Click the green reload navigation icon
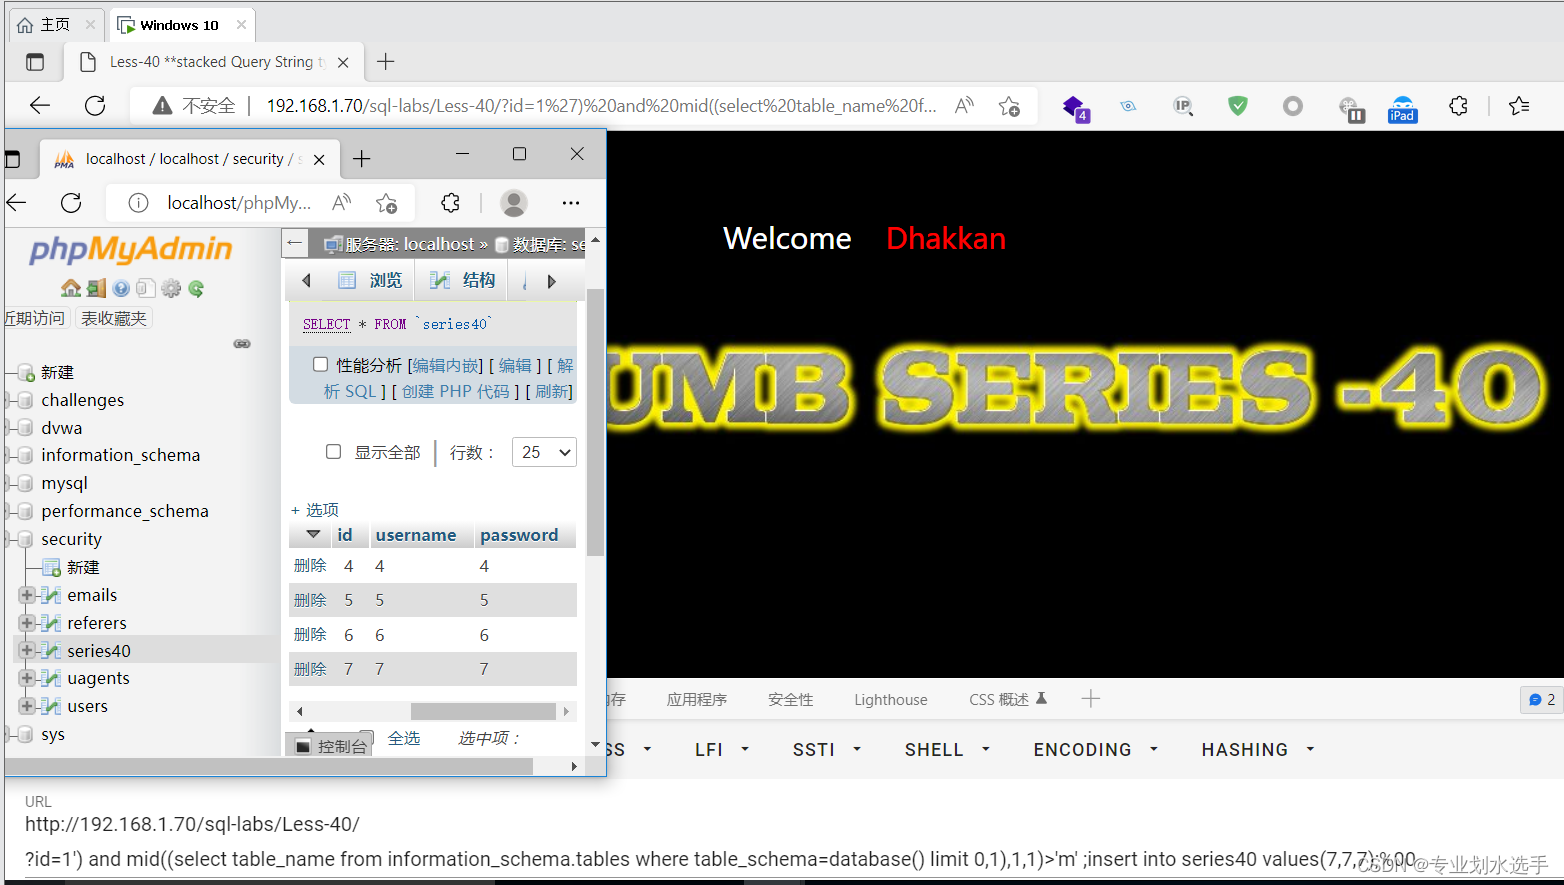This screenshot has width=1564, height=885. [x=196, y=289]
